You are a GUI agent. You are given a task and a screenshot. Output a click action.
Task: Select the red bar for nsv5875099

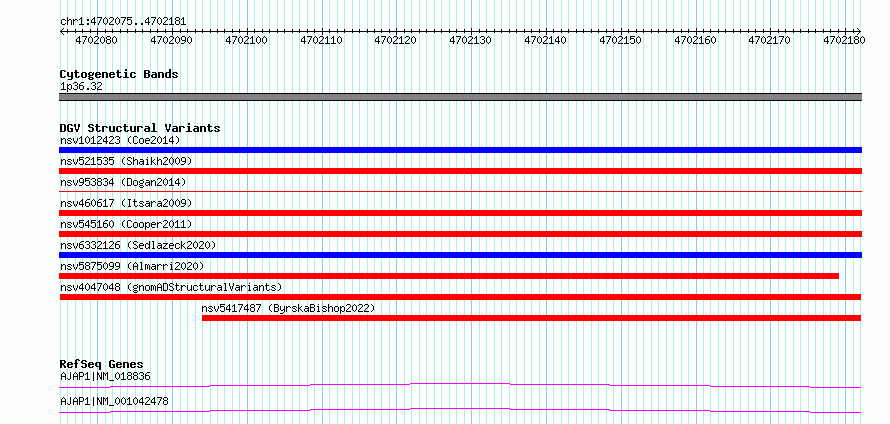[x=449, y=276]
